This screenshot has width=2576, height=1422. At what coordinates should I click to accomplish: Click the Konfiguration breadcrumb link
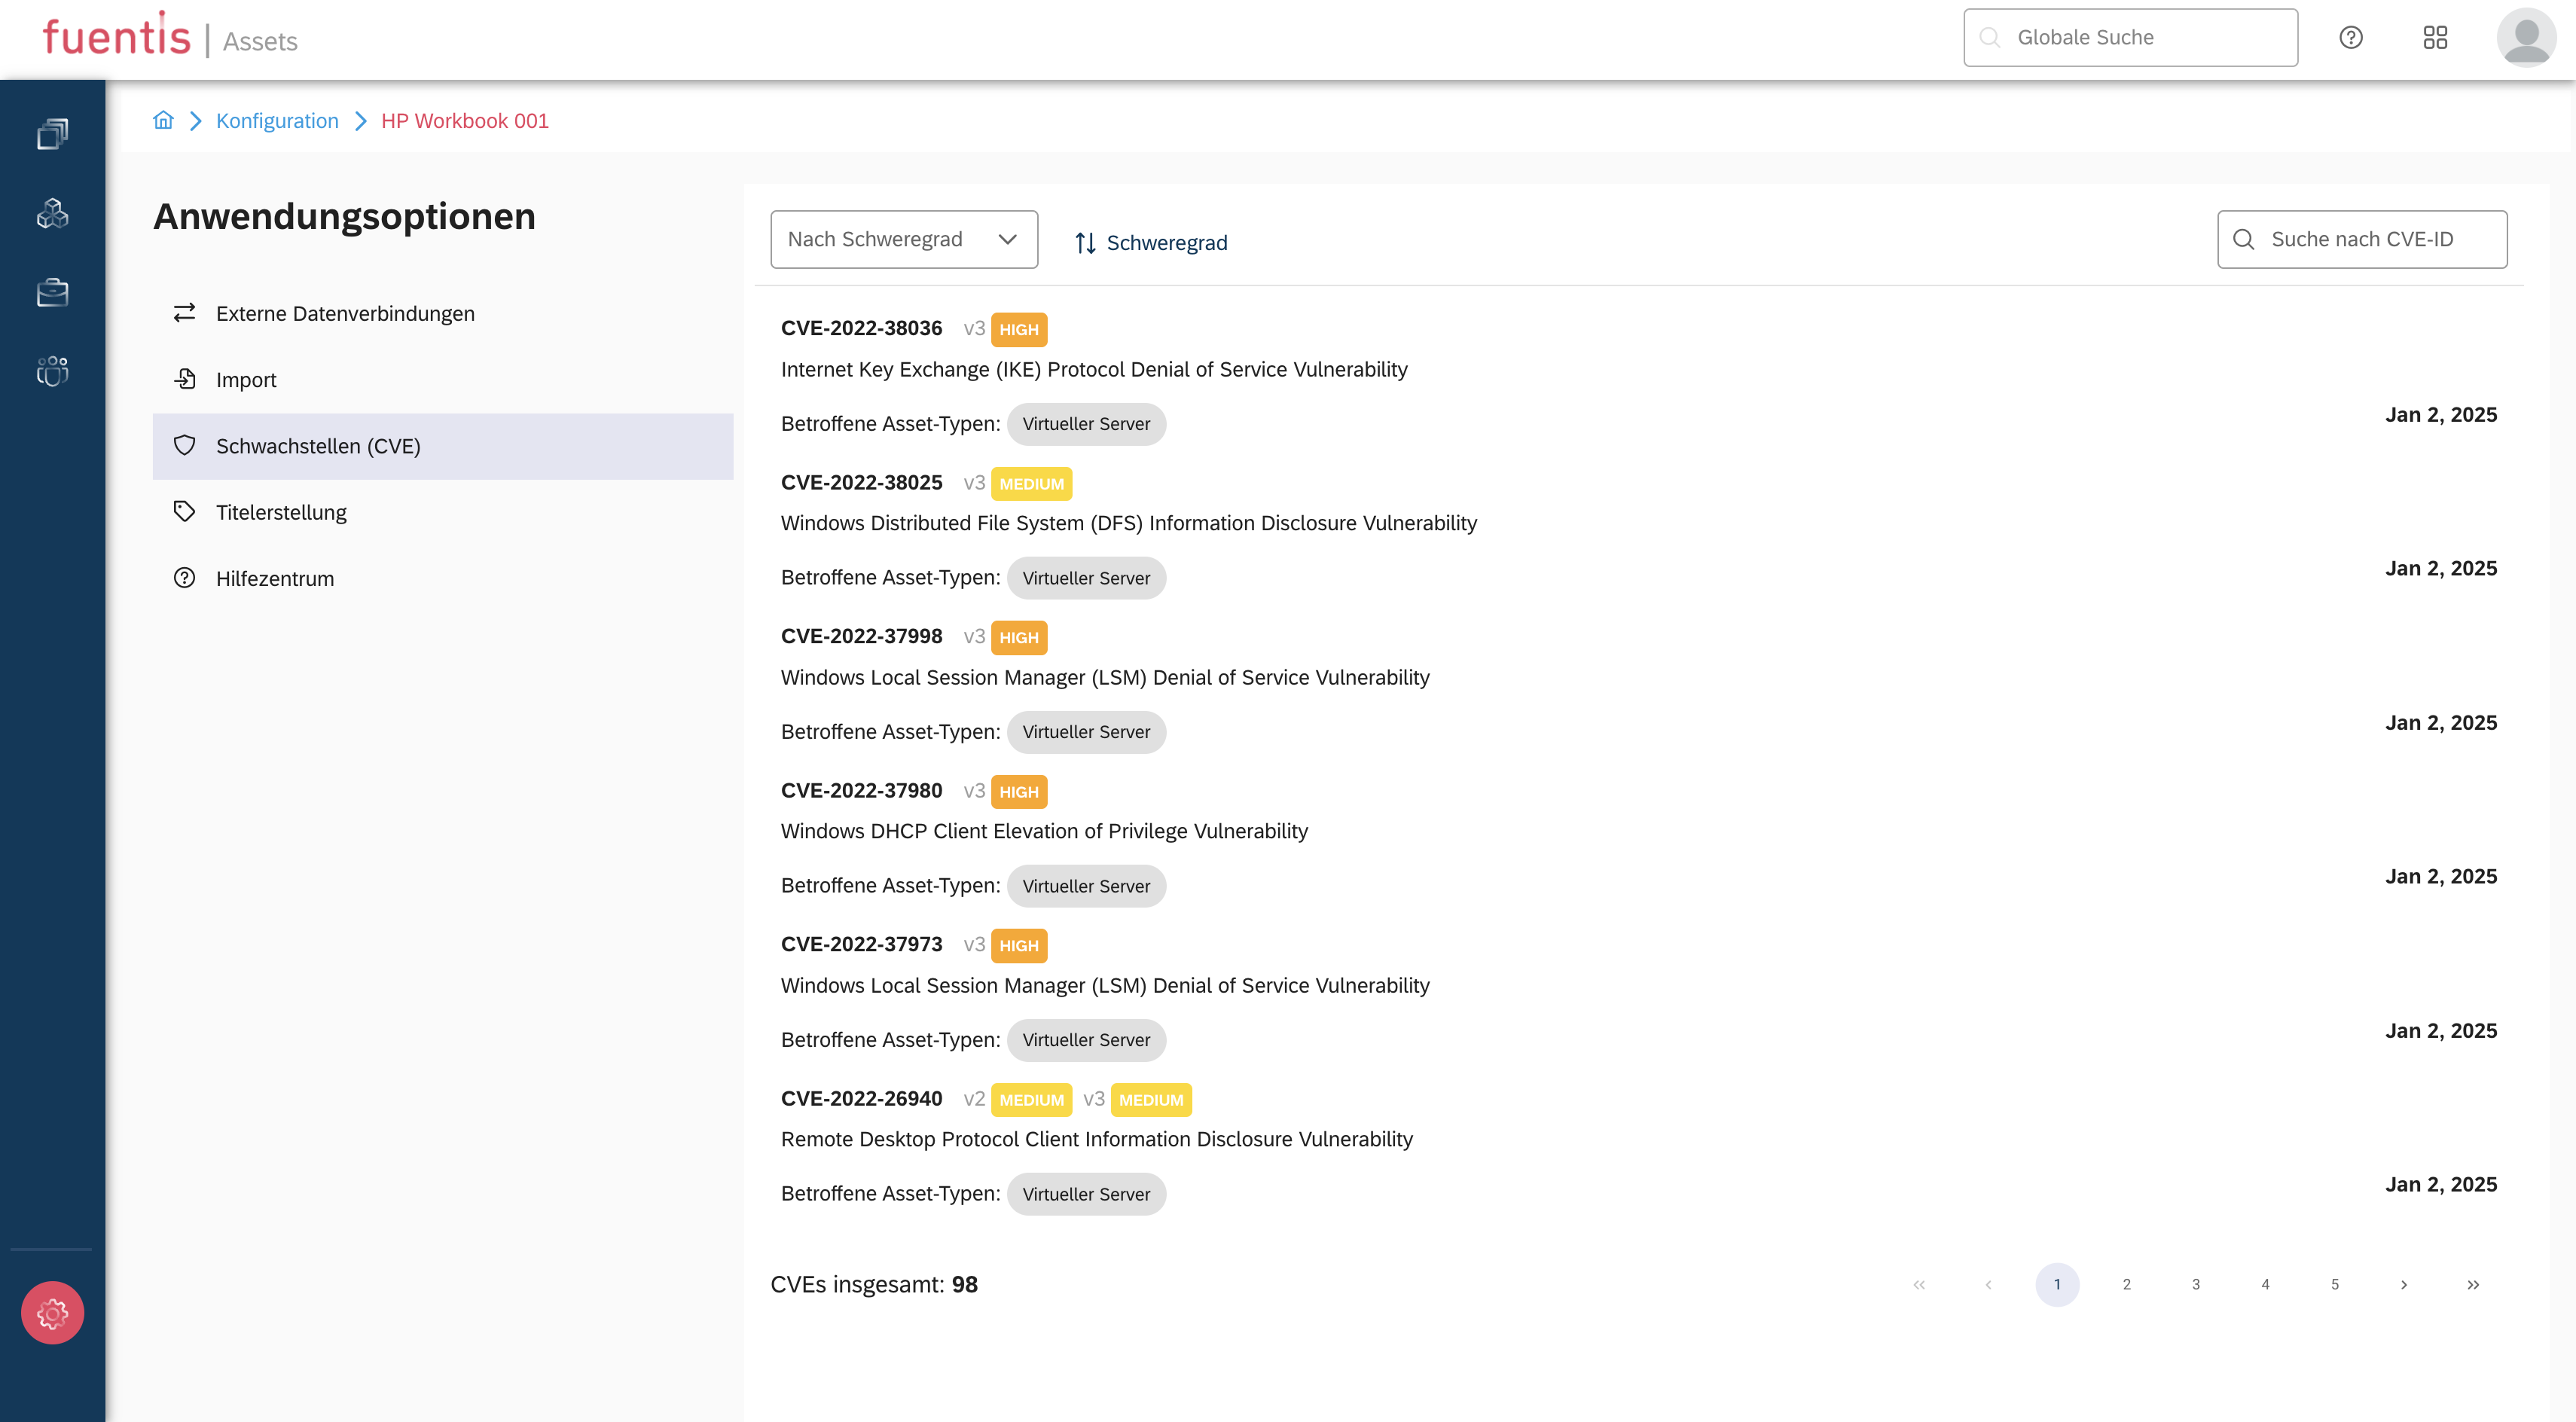[277, 121]
